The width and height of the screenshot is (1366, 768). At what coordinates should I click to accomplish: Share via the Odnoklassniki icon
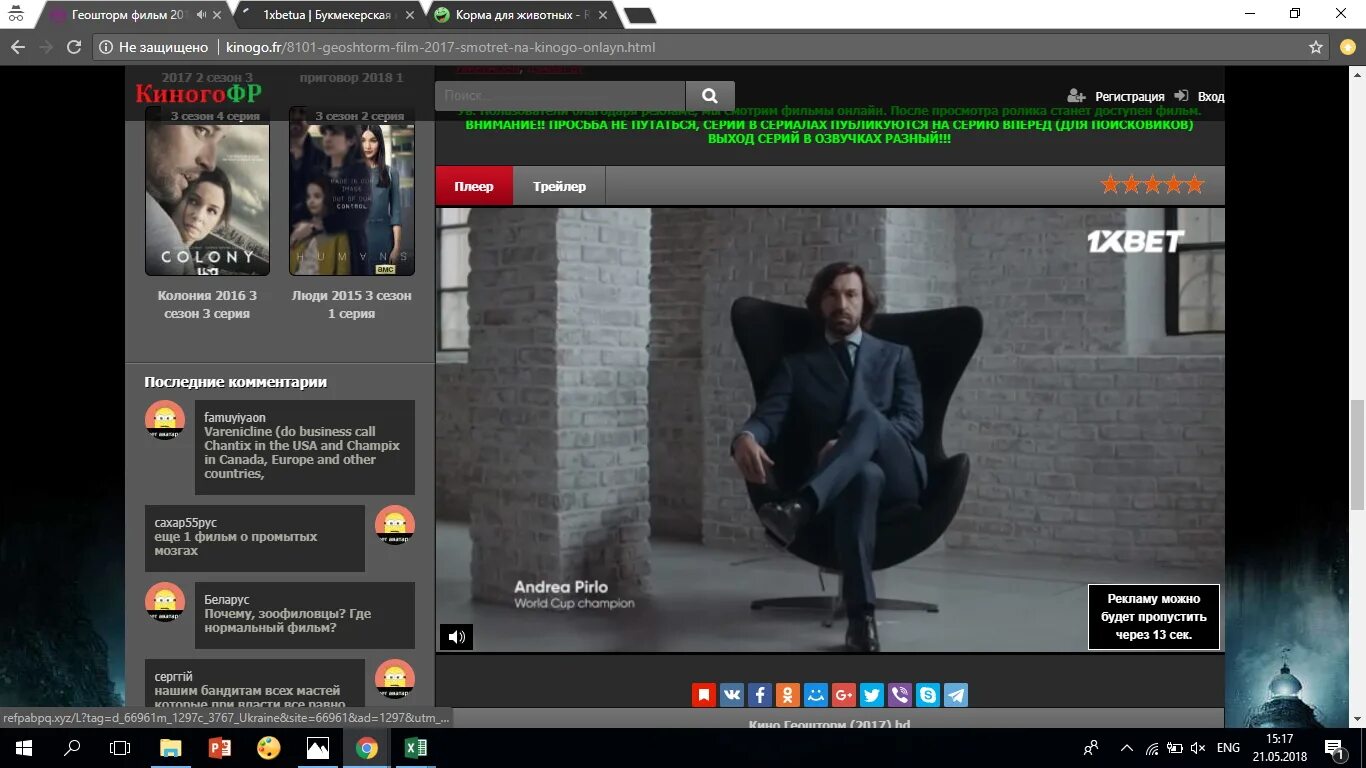(787, 694)
